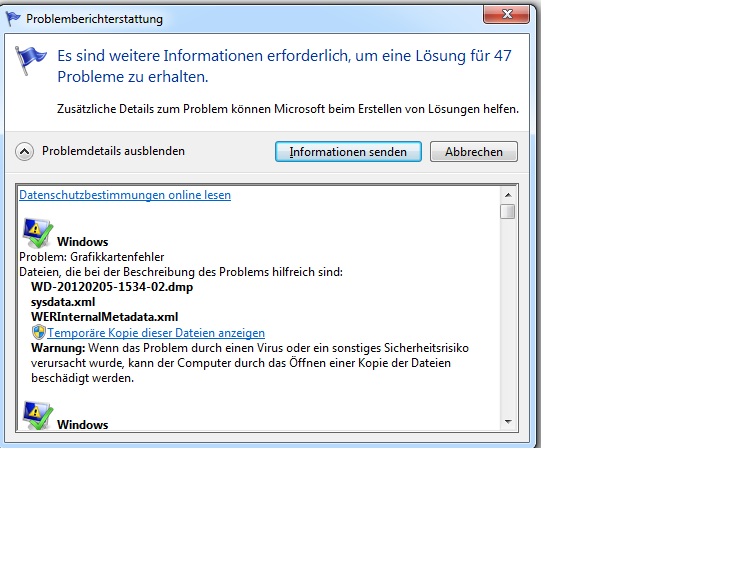Click the large blue flag icon in header
Screen dimensions: 750x562
tap(30, 60)
